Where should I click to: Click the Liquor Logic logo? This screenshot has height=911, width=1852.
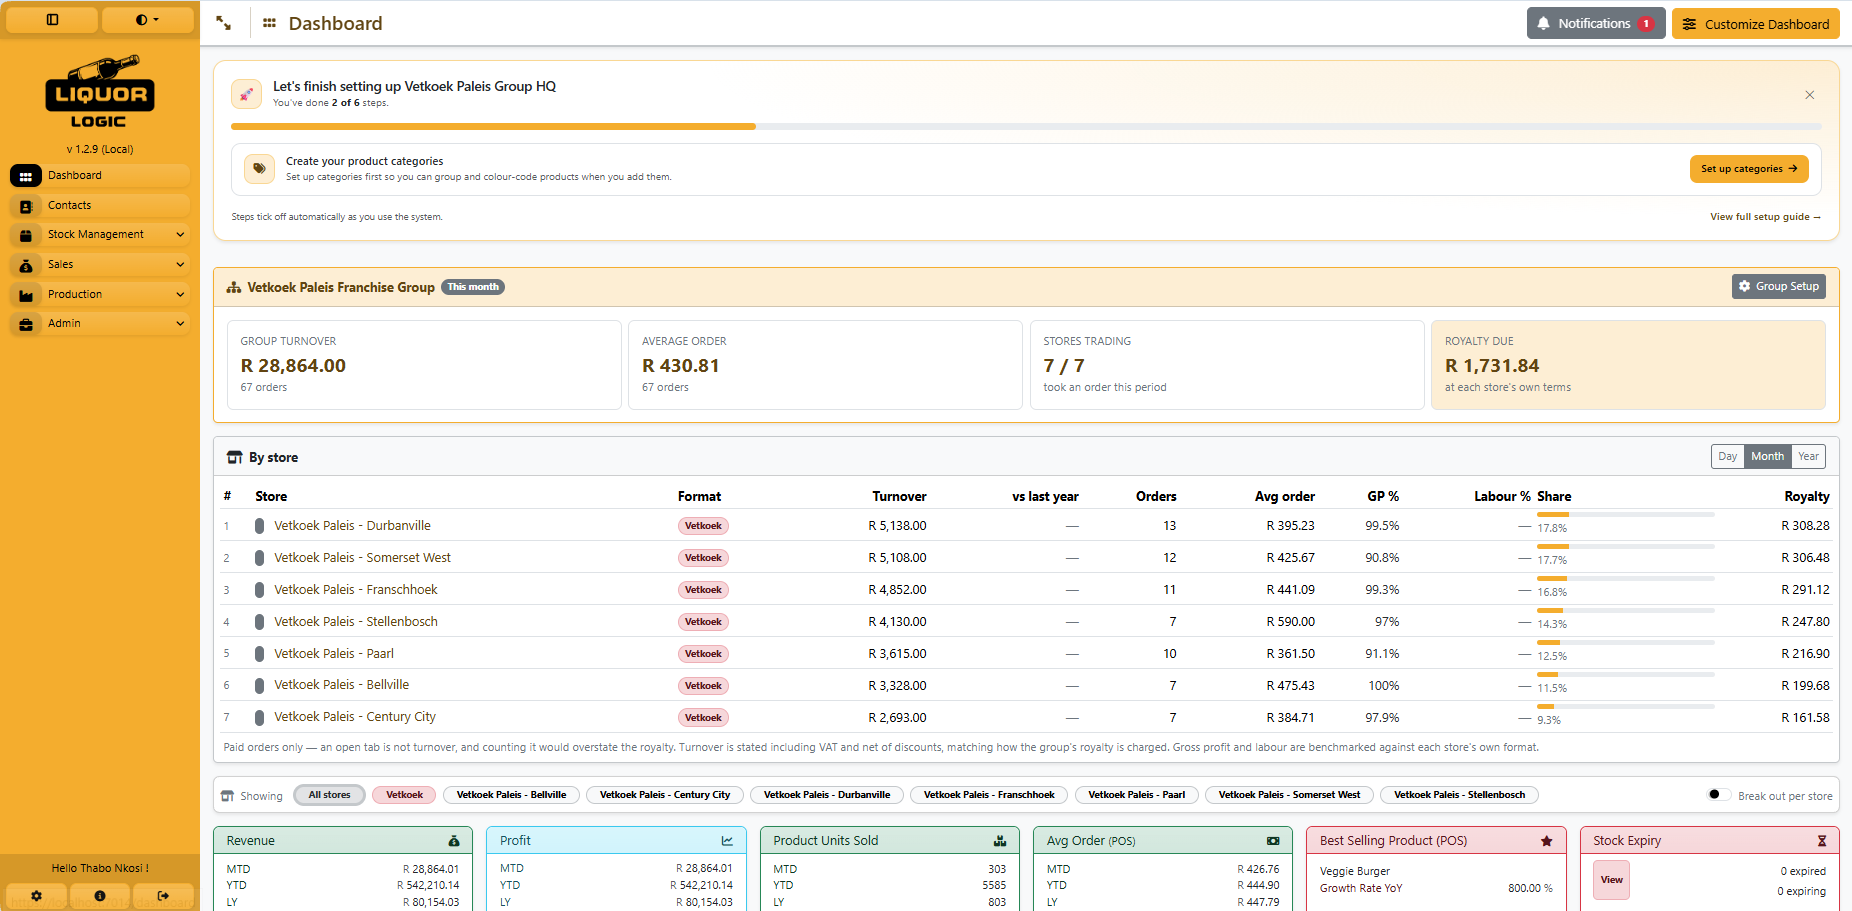(x=100, y=92)
